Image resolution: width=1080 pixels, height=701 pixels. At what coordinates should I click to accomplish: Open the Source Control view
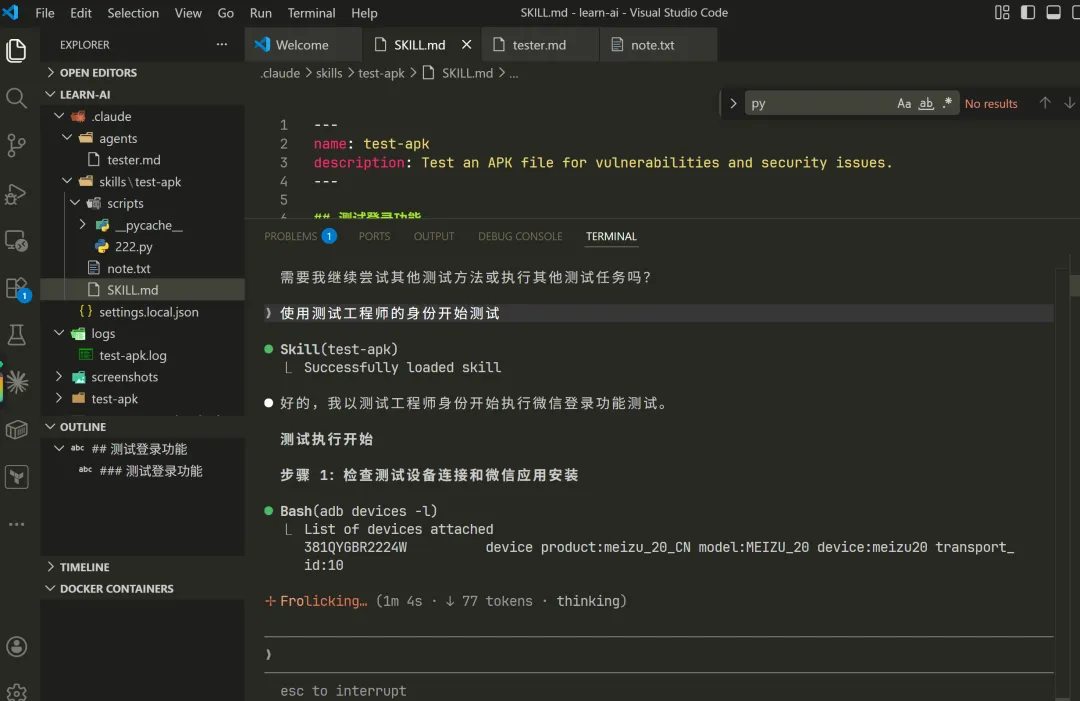point(16,146)
